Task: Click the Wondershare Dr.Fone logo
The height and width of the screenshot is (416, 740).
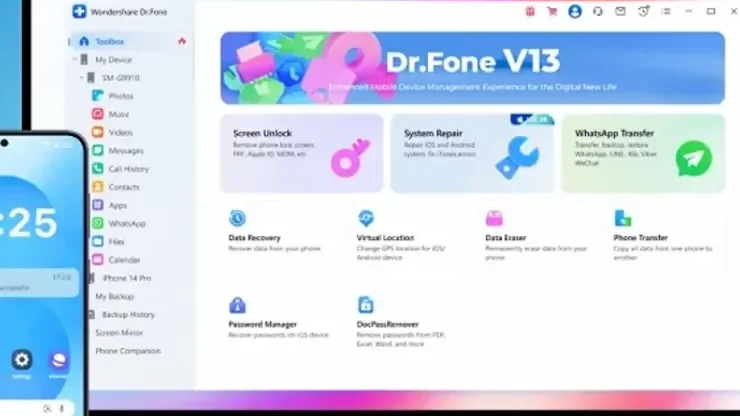Action: click(79, 12)
